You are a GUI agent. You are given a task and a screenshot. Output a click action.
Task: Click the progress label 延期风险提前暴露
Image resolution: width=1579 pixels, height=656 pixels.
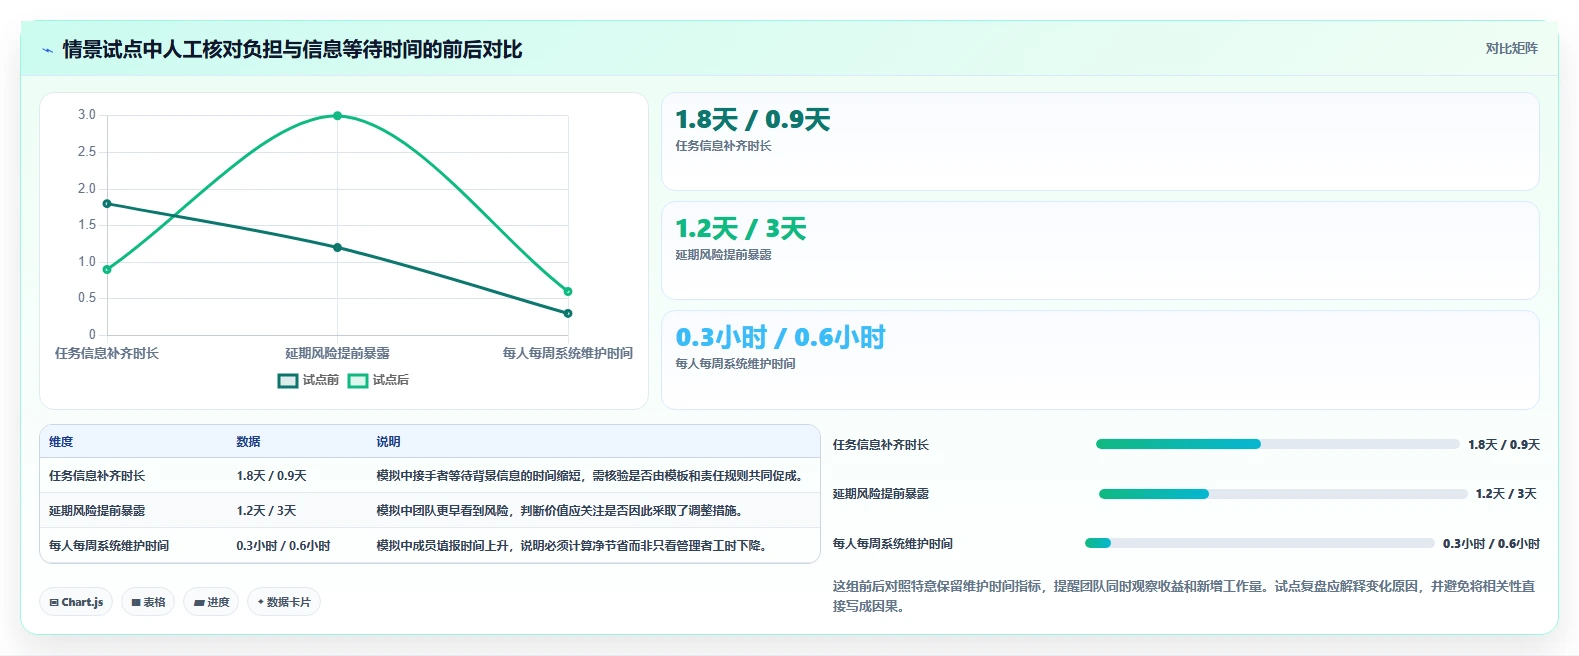click(x=881, y=494)
